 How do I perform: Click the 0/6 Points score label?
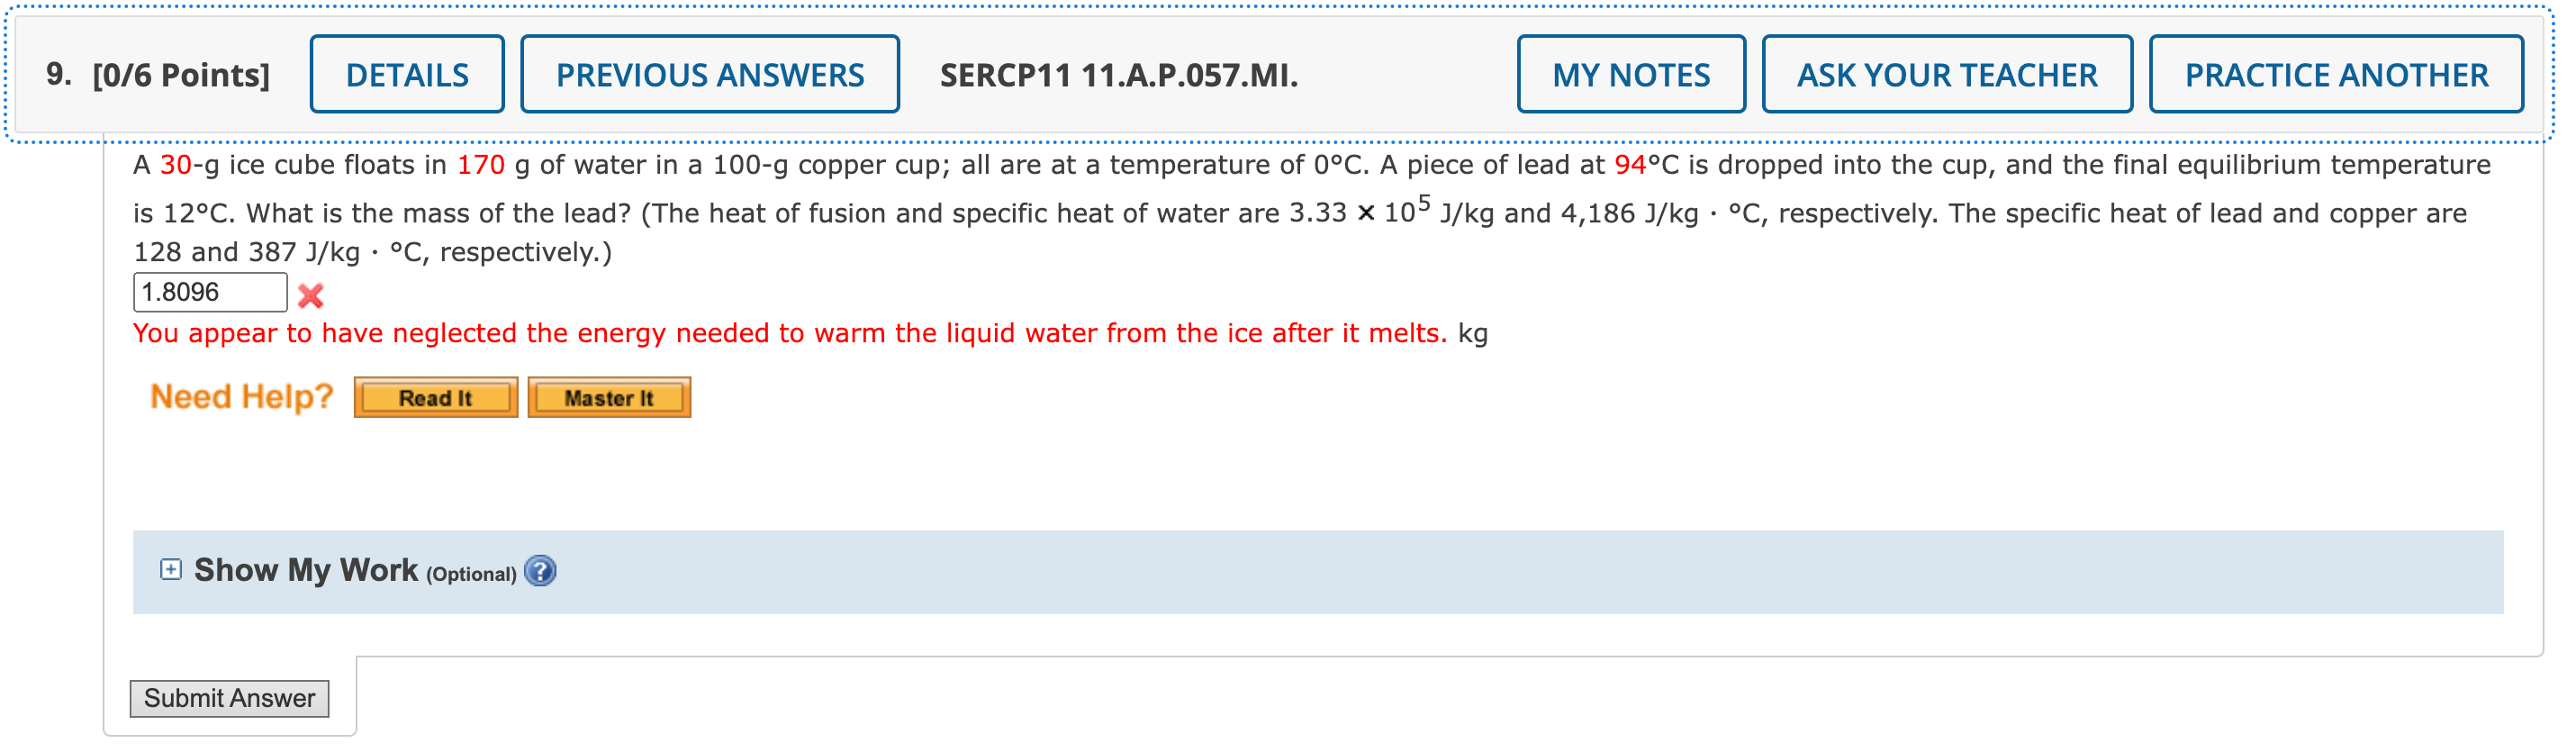tap(179, 73)
